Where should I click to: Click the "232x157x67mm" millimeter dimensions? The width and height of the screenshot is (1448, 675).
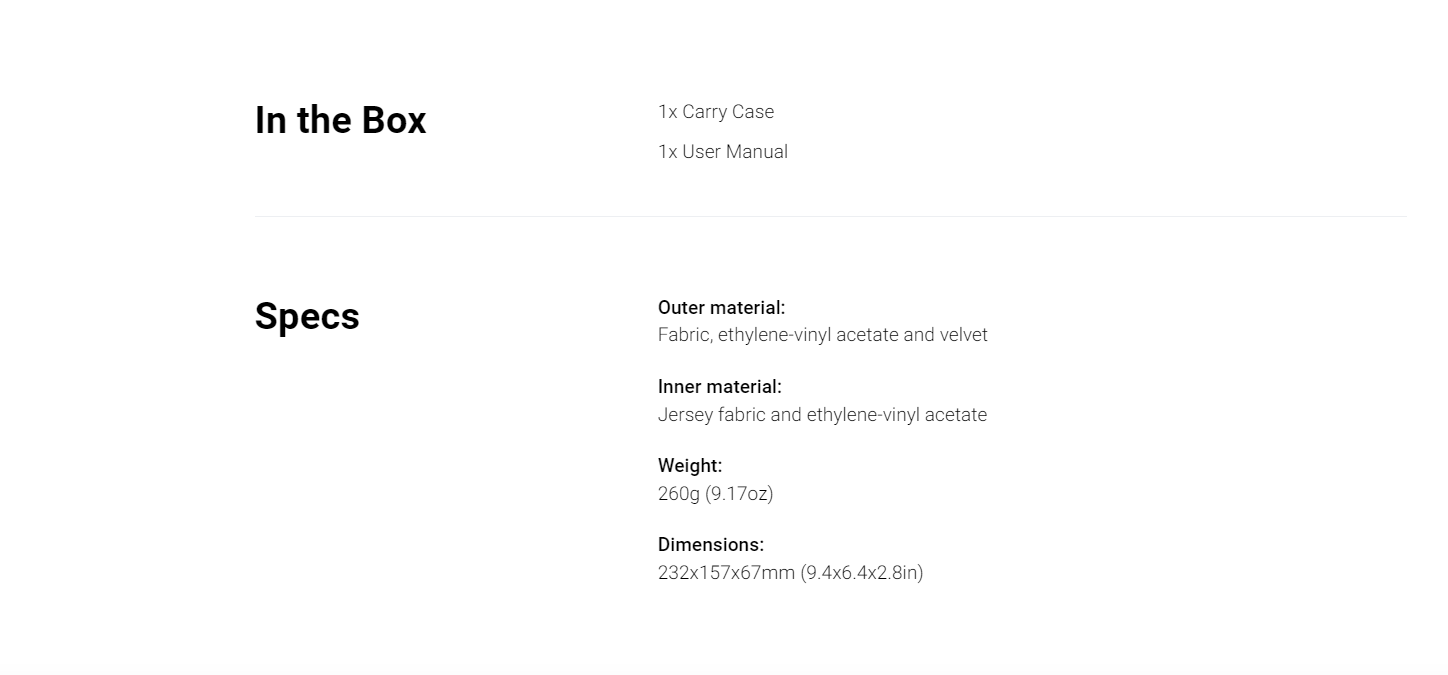pos(726,573)
